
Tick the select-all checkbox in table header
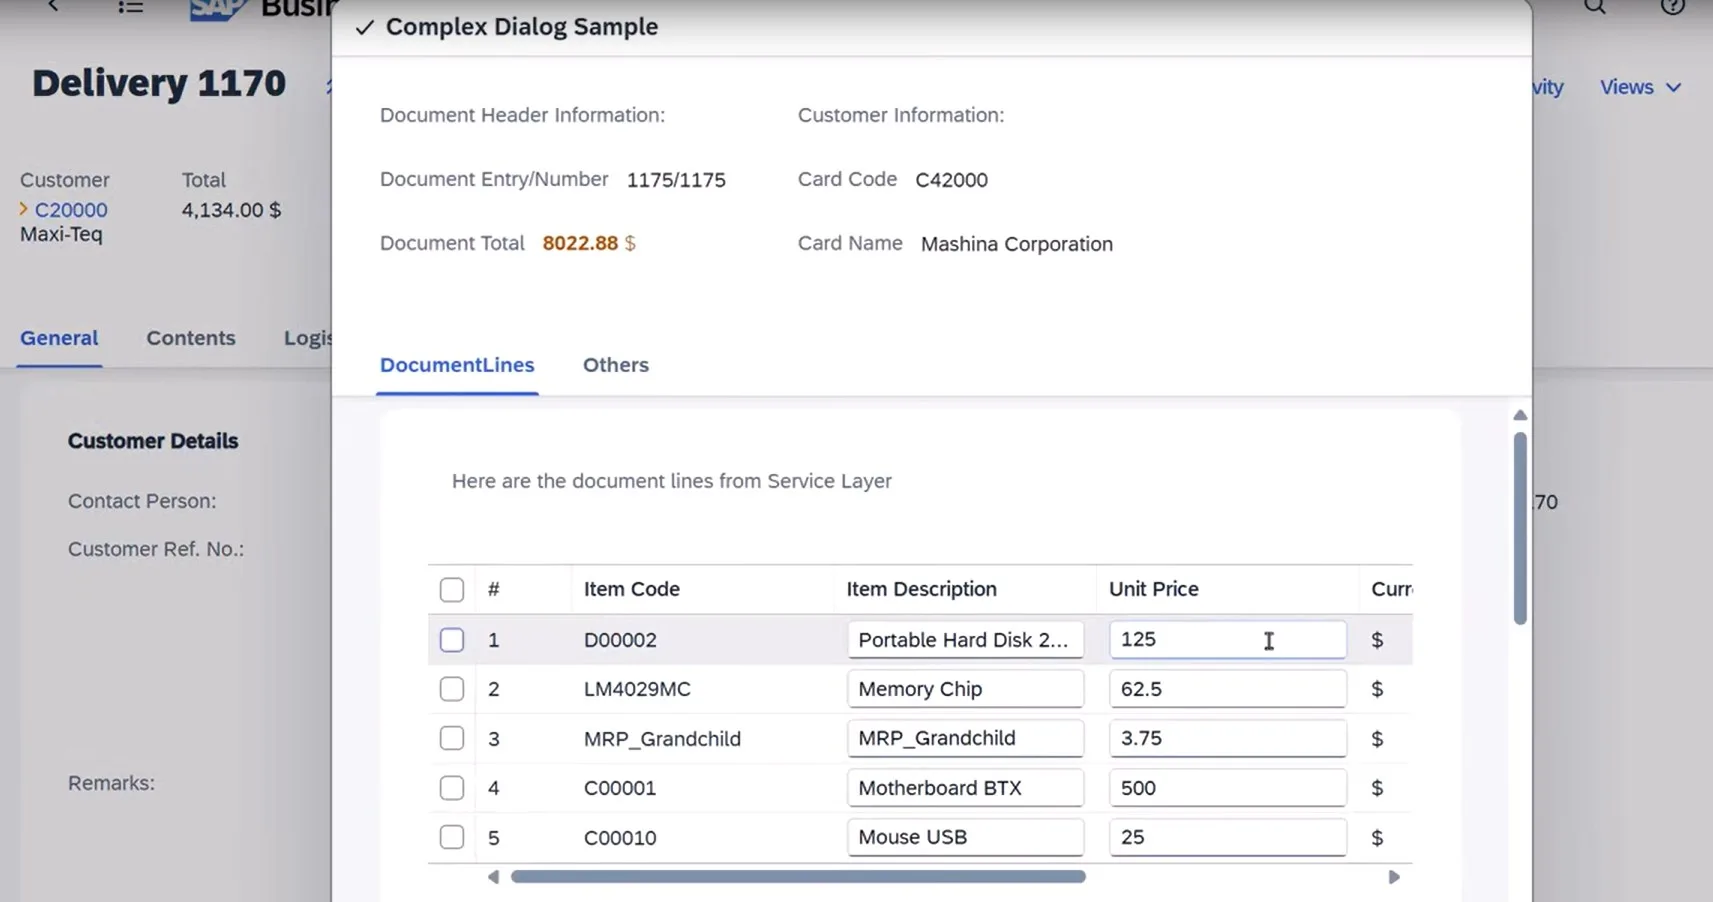point(452,590)
